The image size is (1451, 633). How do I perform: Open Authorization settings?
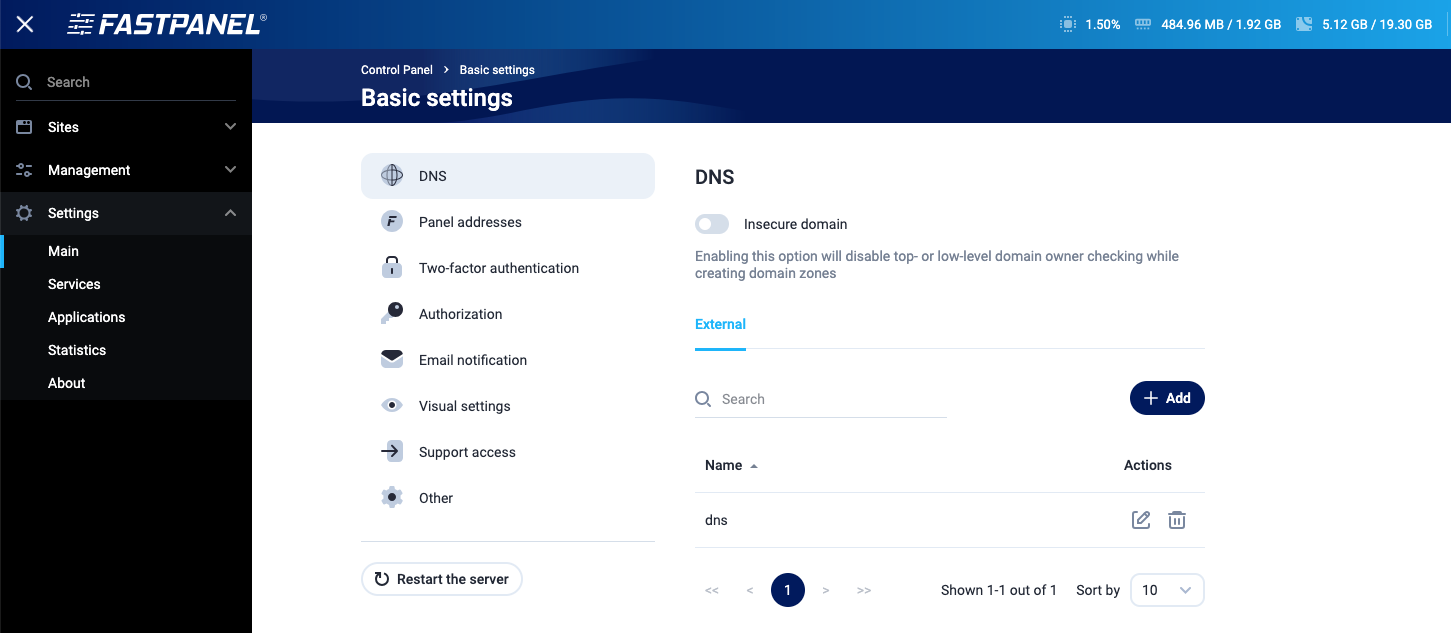pyautogui.click(x=508, y=314)
